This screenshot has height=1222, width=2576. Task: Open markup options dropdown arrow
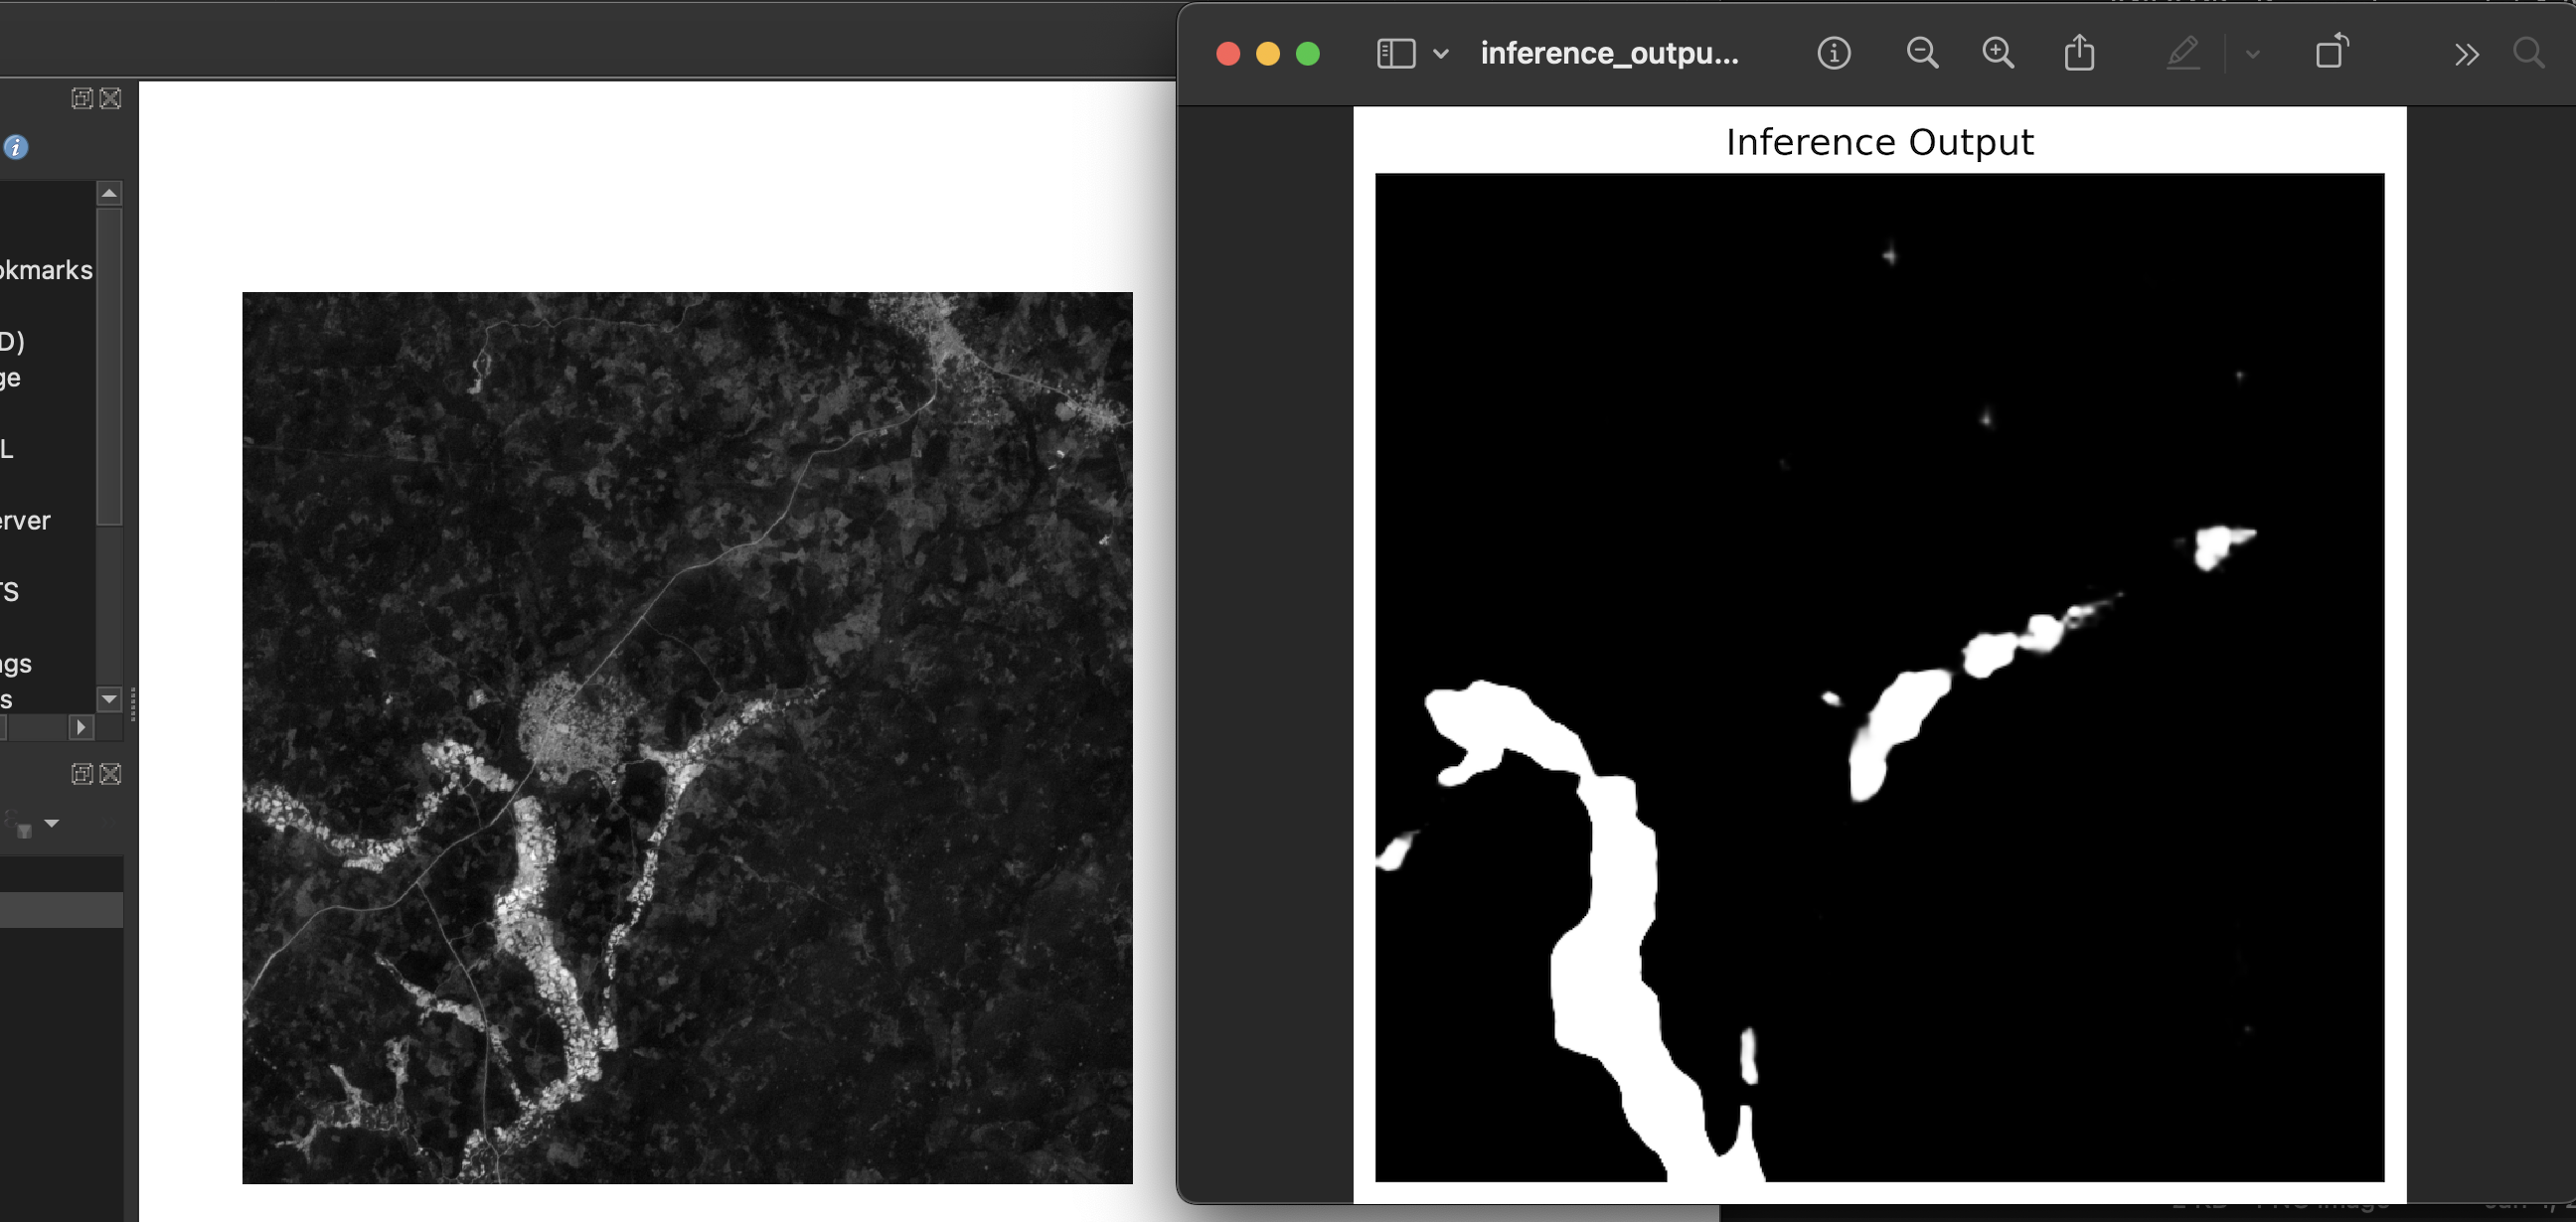coord(2252,54)
